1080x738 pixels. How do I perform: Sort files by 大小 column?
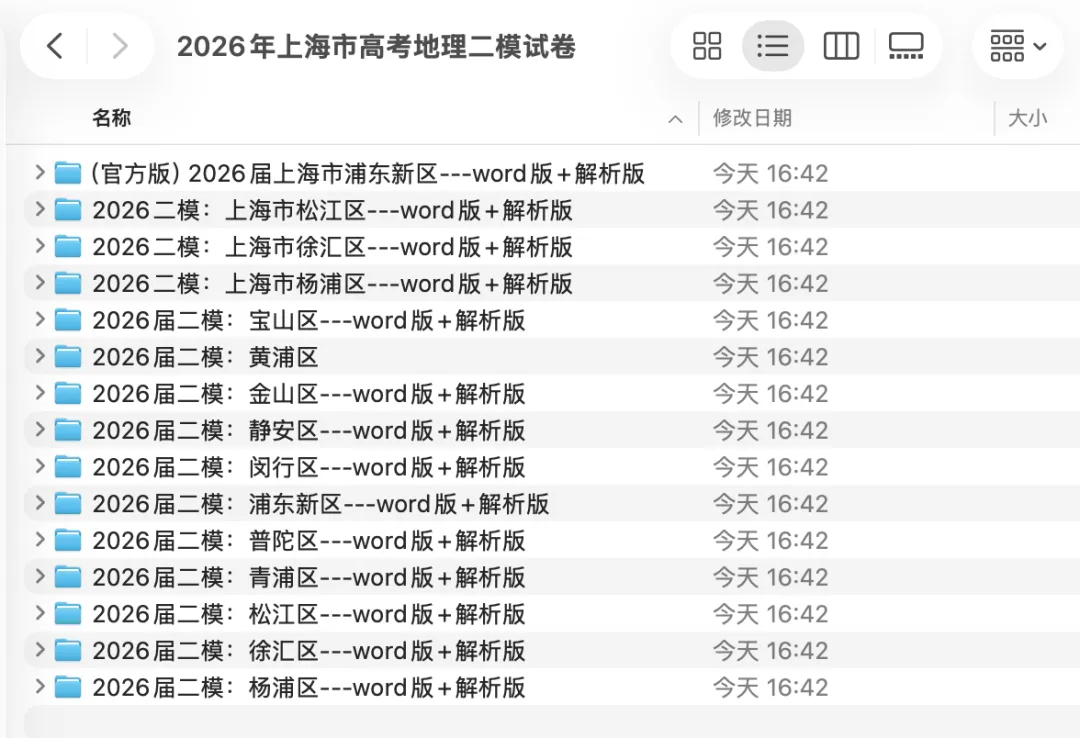click(1028, 118)
